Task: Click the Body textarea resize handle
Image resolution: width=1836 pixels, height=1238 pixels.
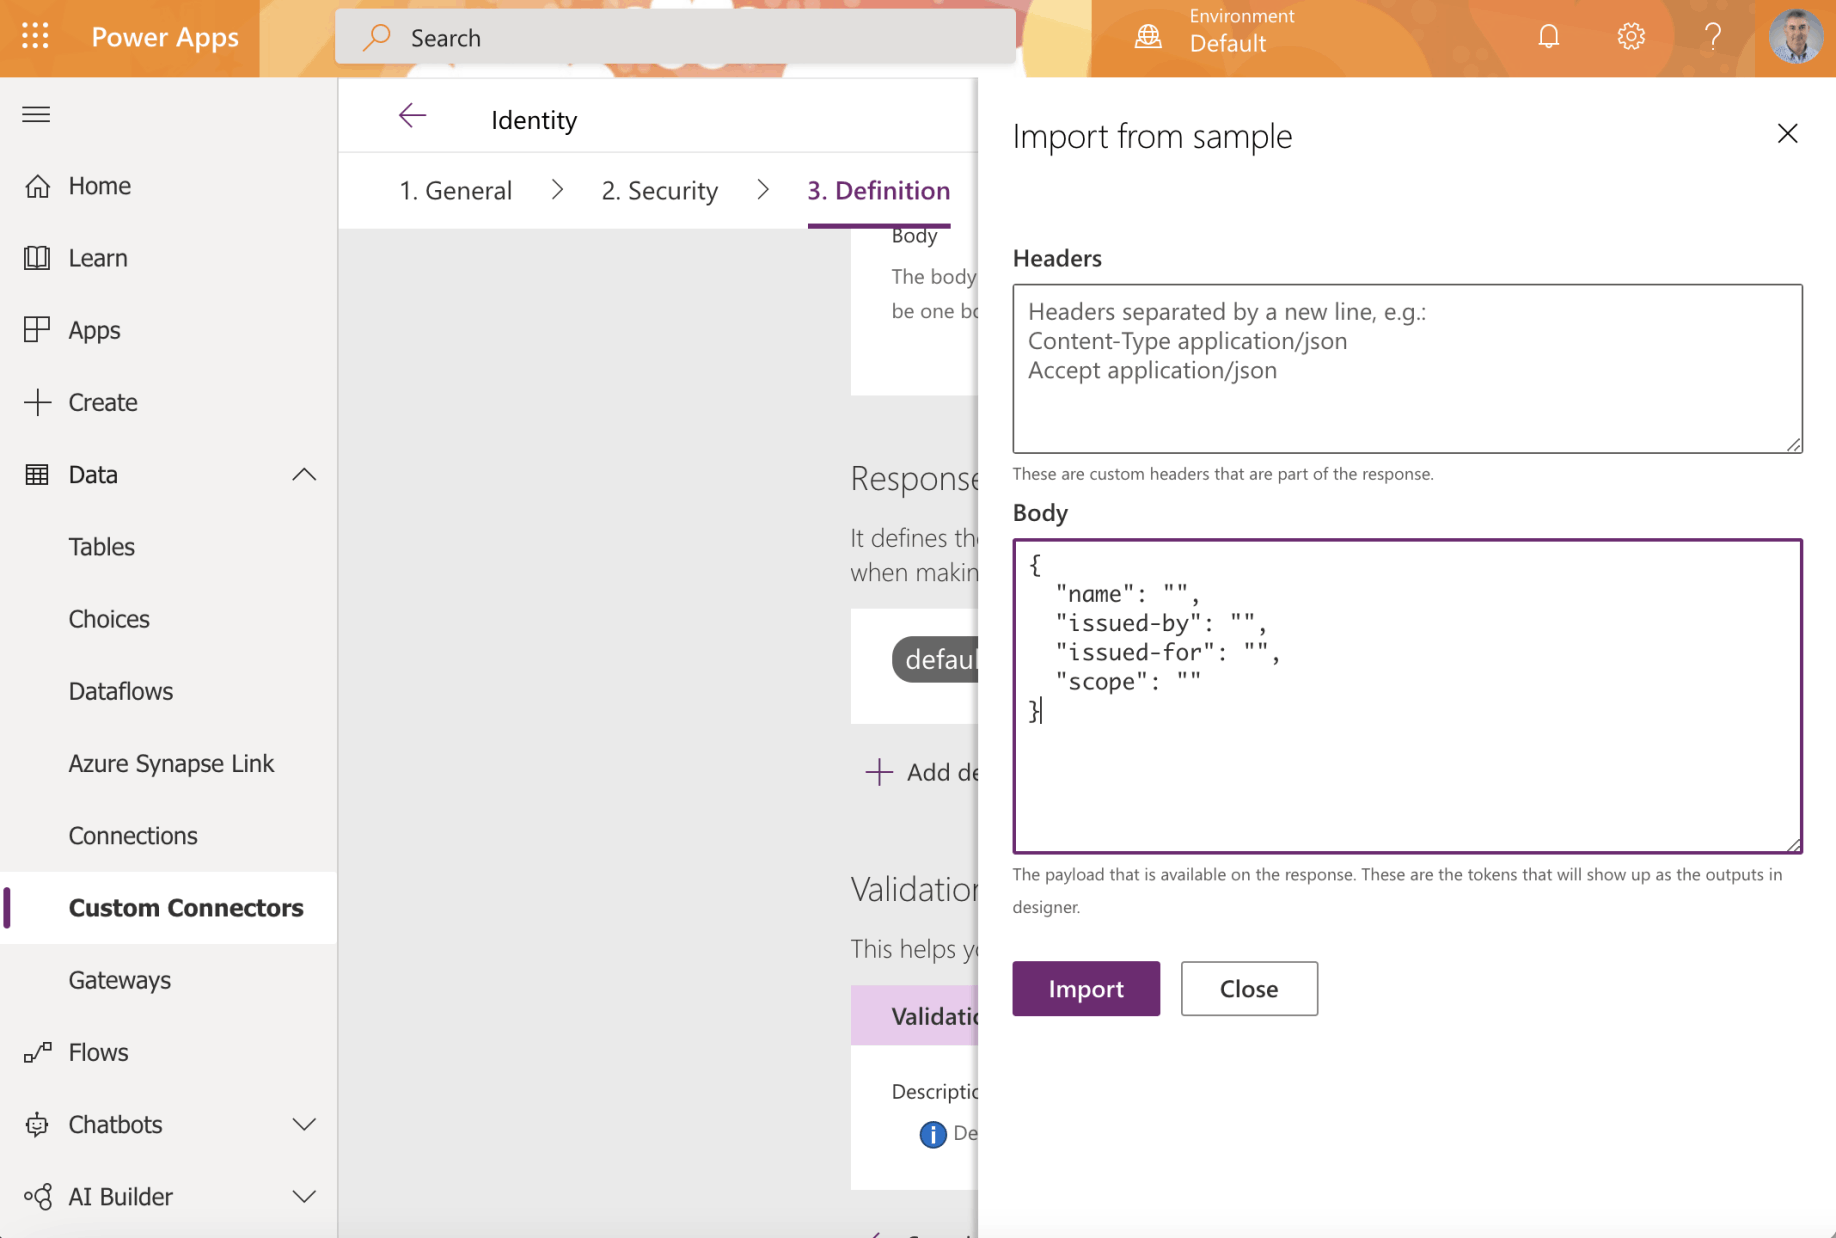Action: pos(1794,845)
